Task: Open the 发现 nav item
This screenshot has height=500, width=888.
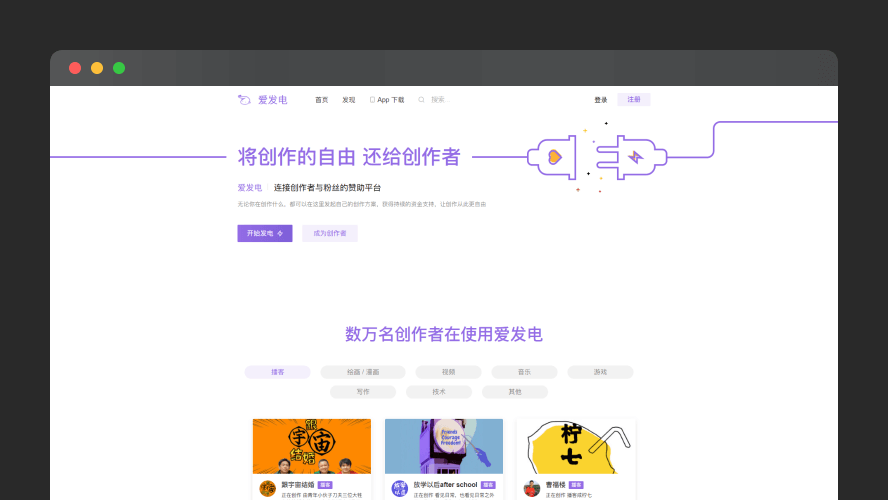Action: [x=348, y=100]
